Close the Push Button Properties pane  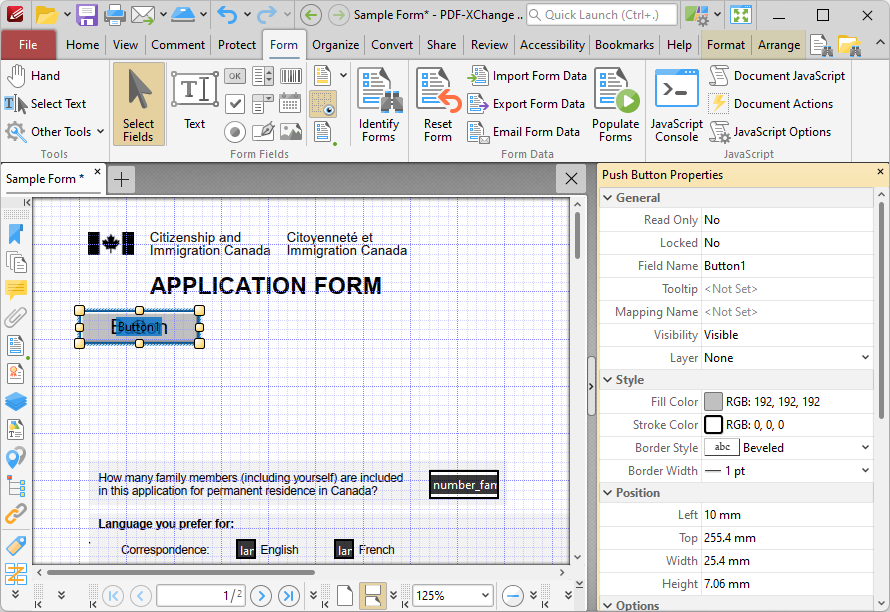(x=880, y=171)
